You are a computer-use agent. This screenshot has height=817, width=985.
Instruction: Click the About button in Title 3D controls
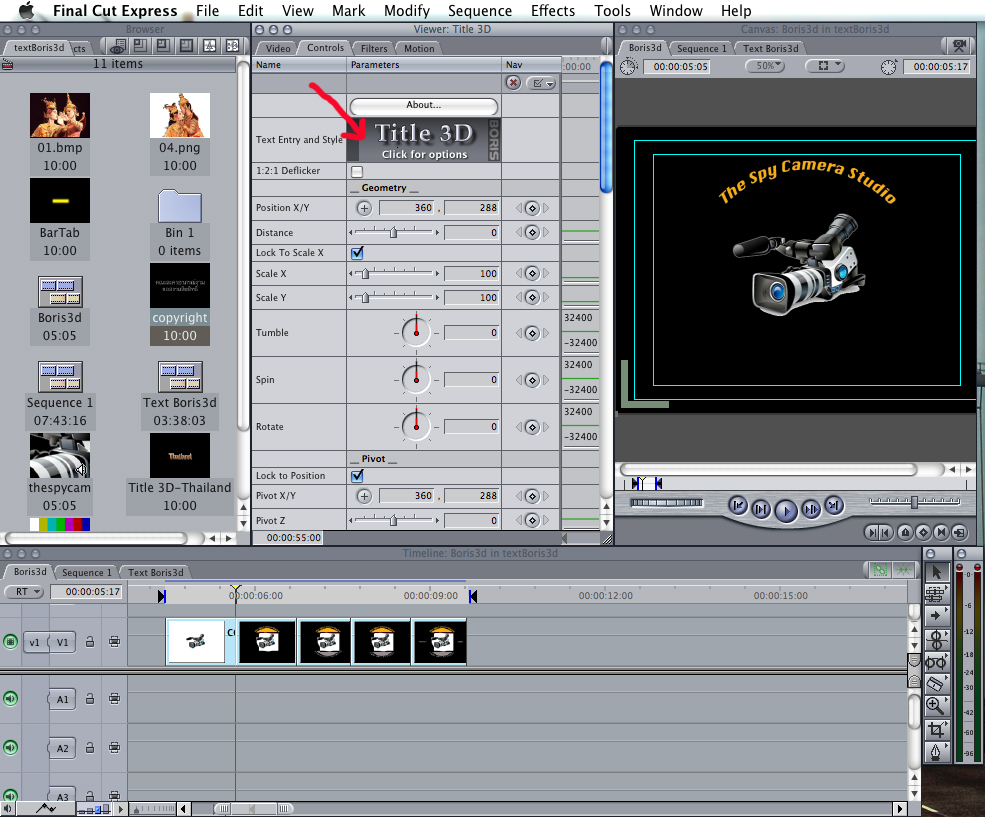424,106
